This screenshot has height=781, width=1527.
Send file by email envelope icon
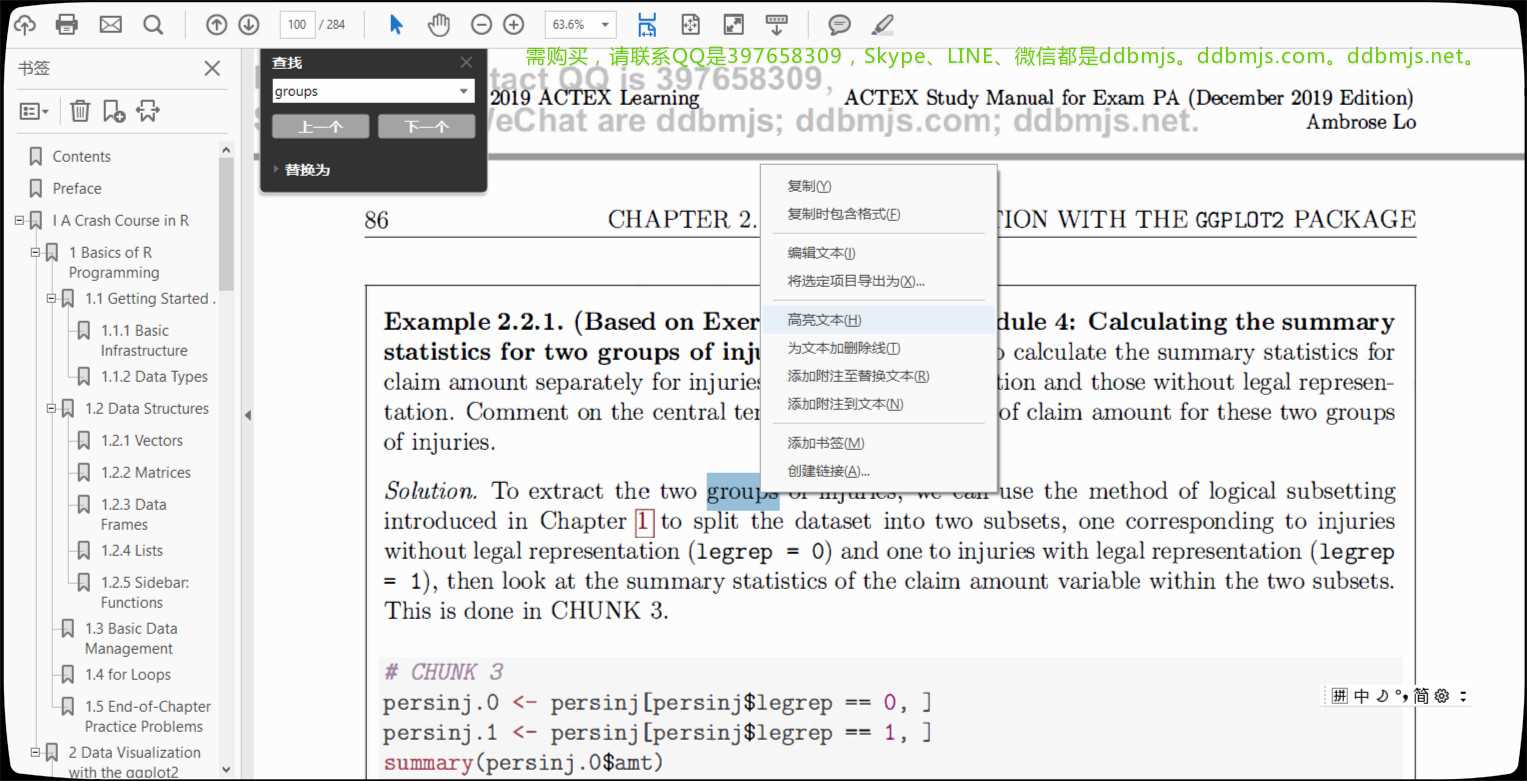coord(110,25)
